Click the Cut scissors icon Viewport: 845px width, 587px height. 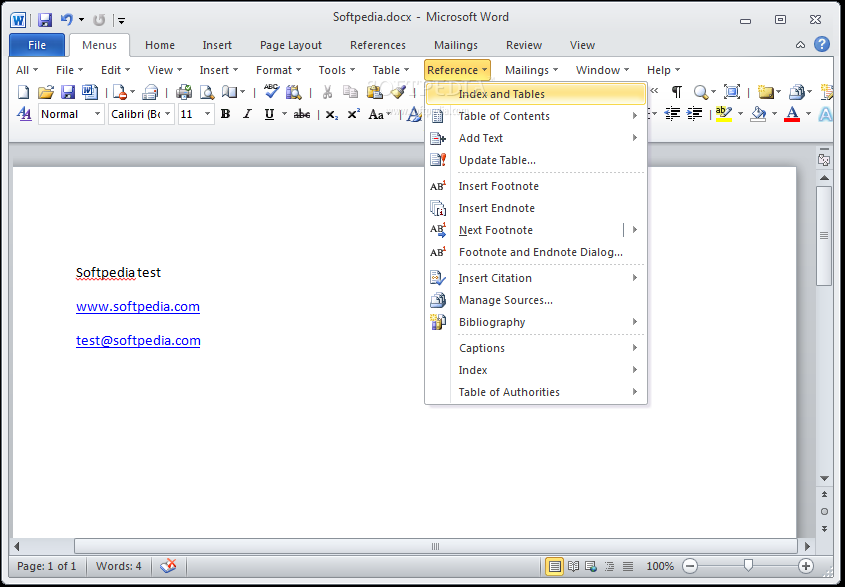pyautogui.click(x=327, y=92)
